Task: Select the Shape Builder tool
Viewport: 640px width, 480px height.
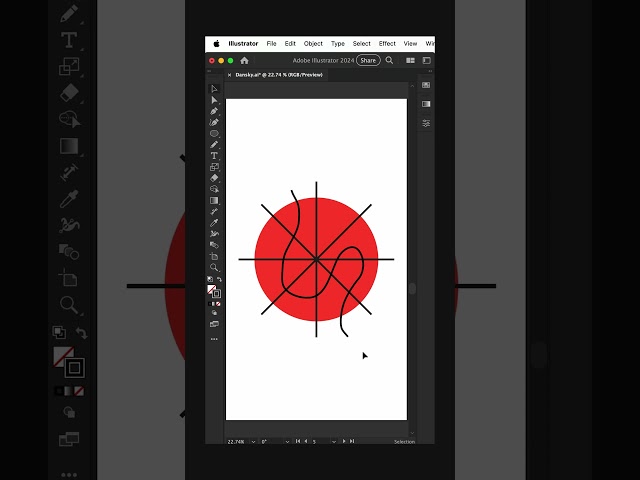Action: 214,189
